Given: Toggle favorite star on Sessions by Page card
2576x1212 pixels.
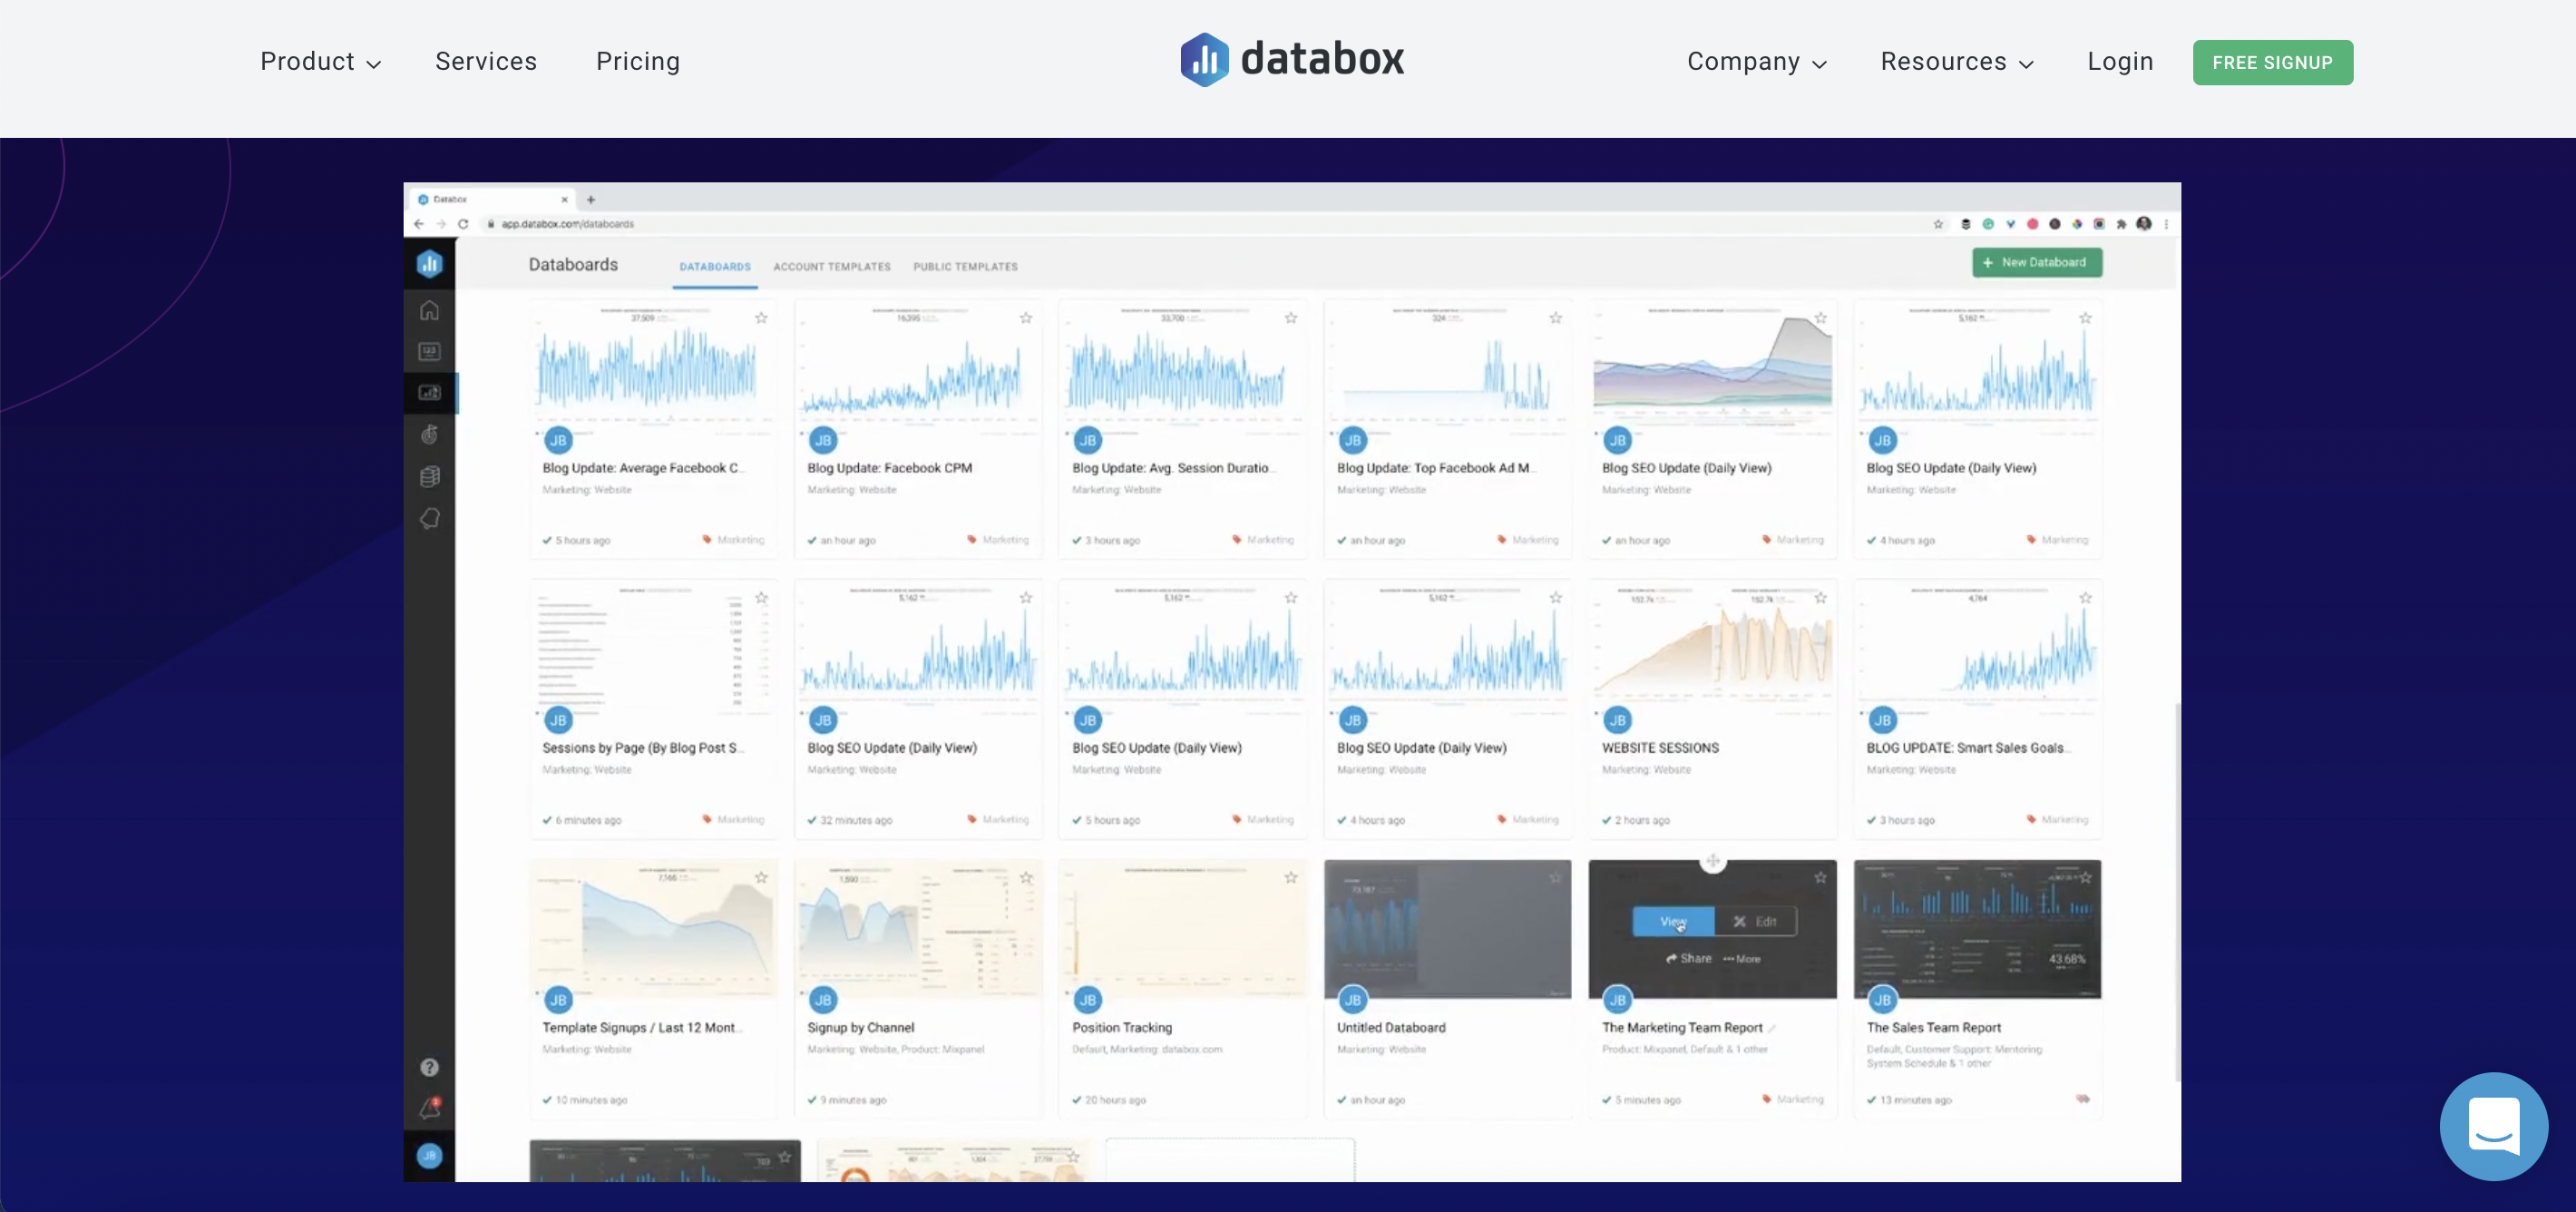Looking at the screenshot, I should pyautogui.click(x=761, y=598).
